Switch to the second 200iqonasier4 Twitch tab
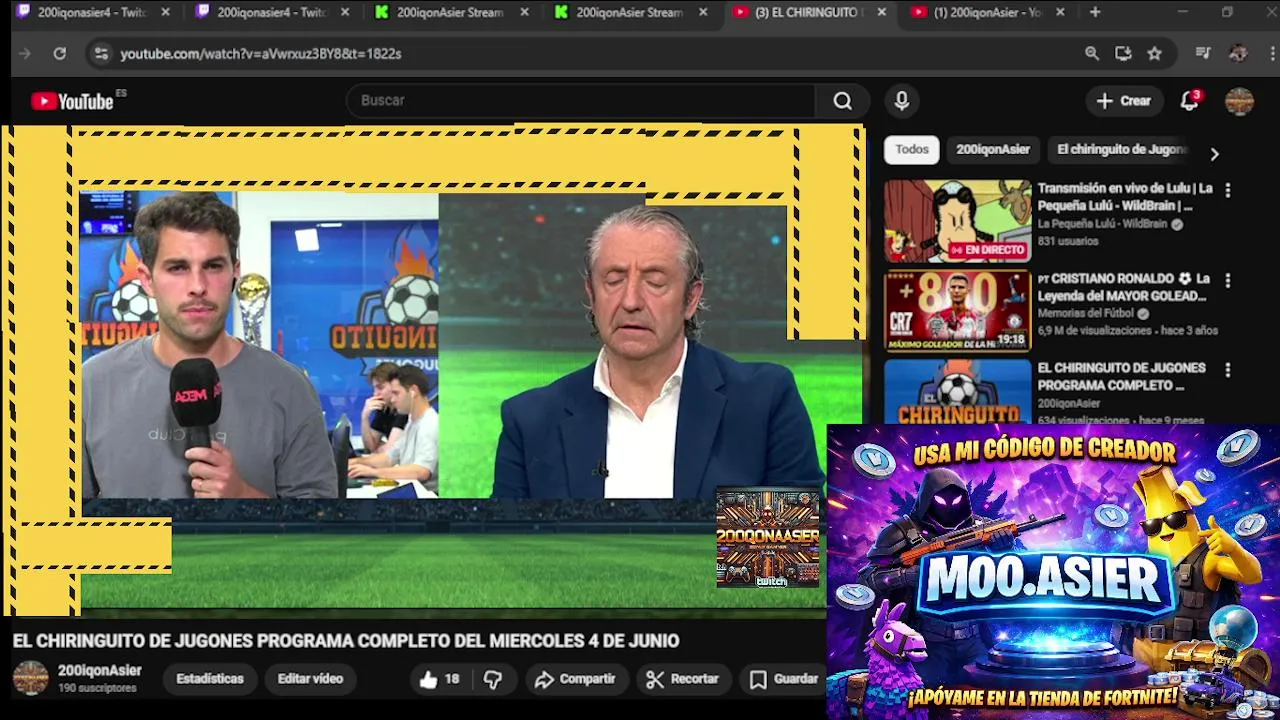The width and height of the screenshot is (1280, 720). [262, 13]
